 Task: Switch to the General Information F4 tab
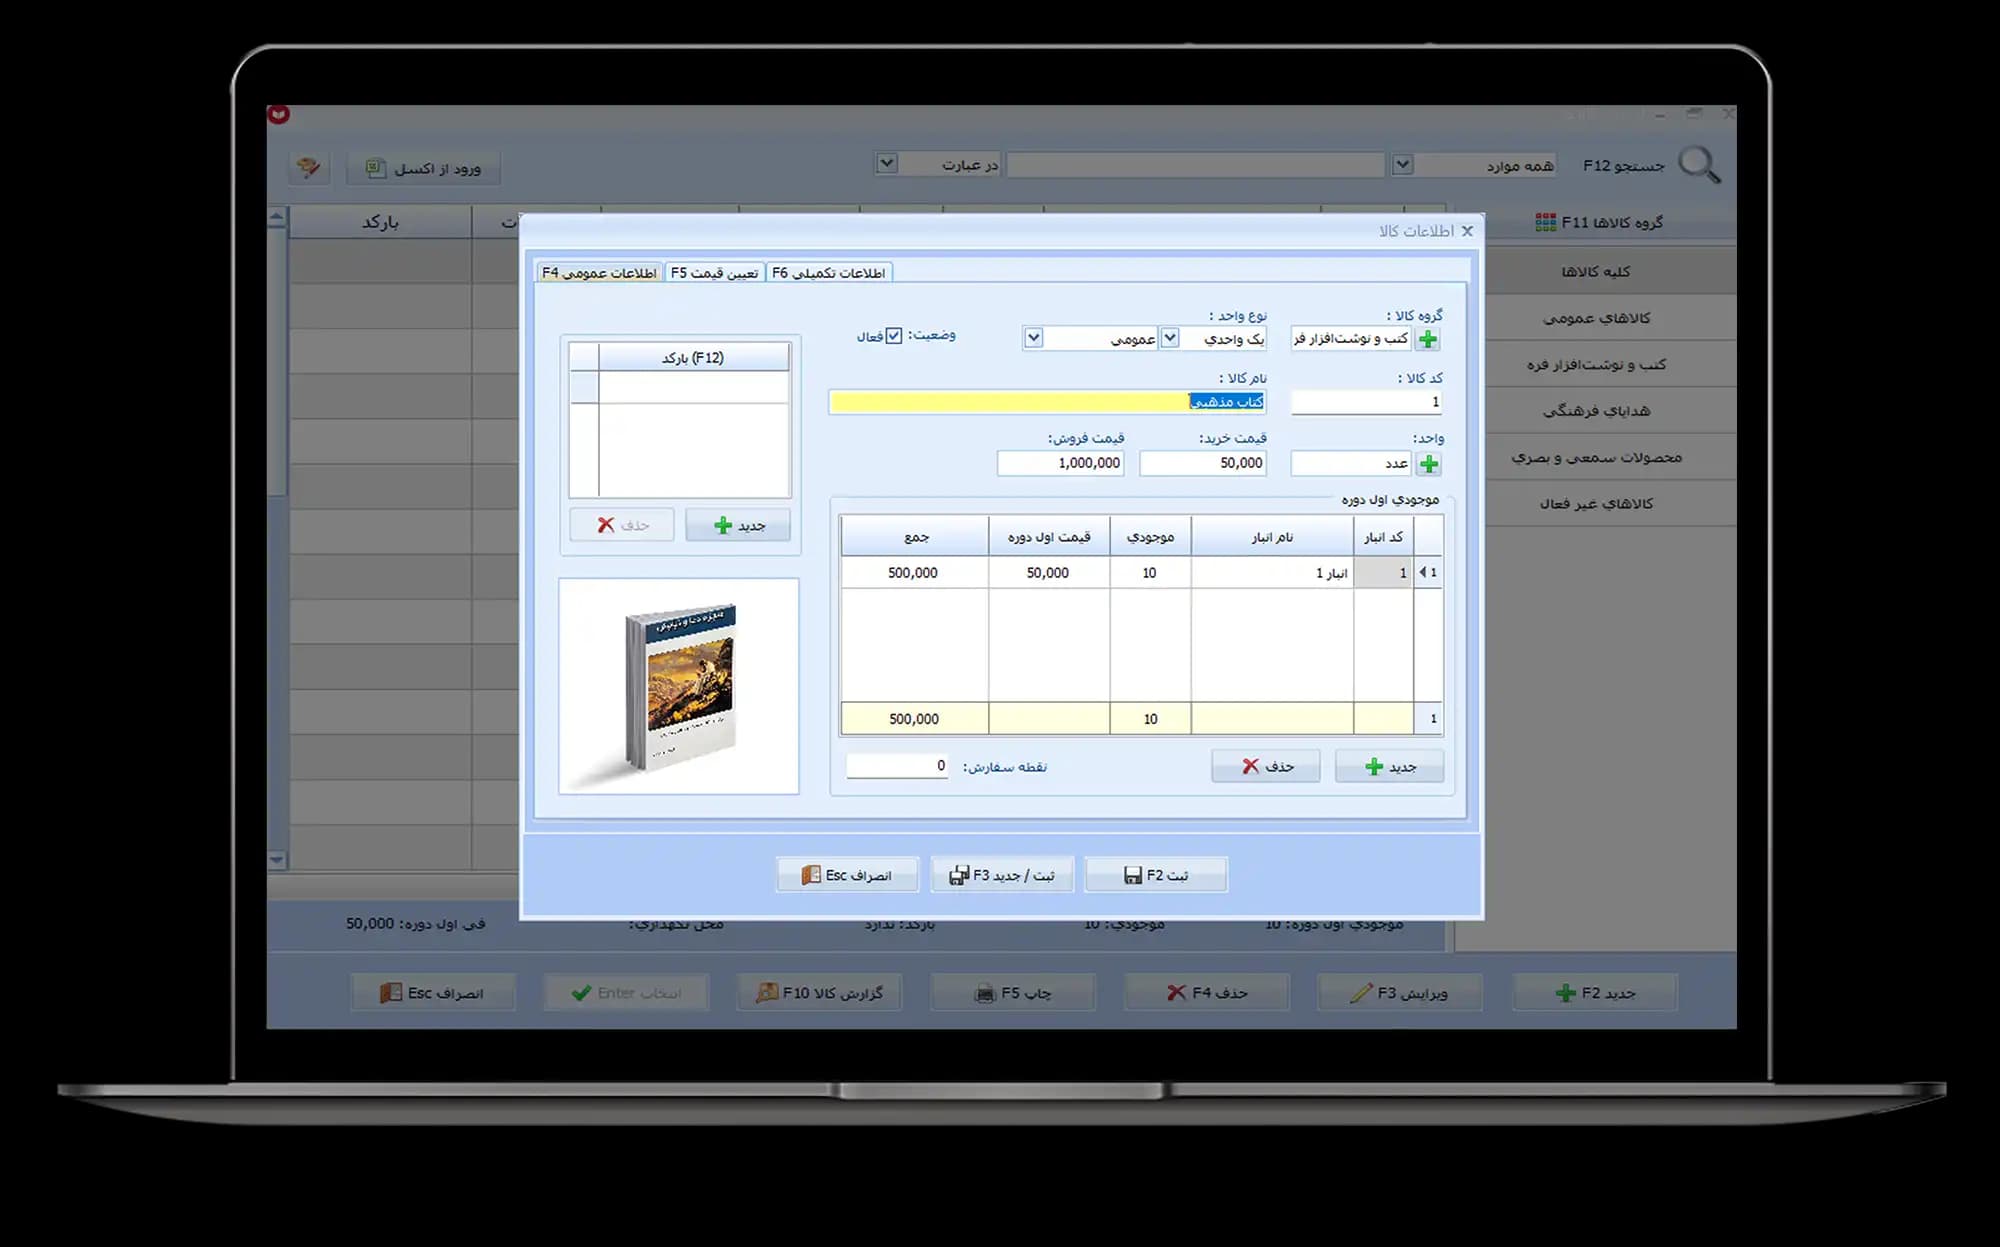click(x=599, y=272)
